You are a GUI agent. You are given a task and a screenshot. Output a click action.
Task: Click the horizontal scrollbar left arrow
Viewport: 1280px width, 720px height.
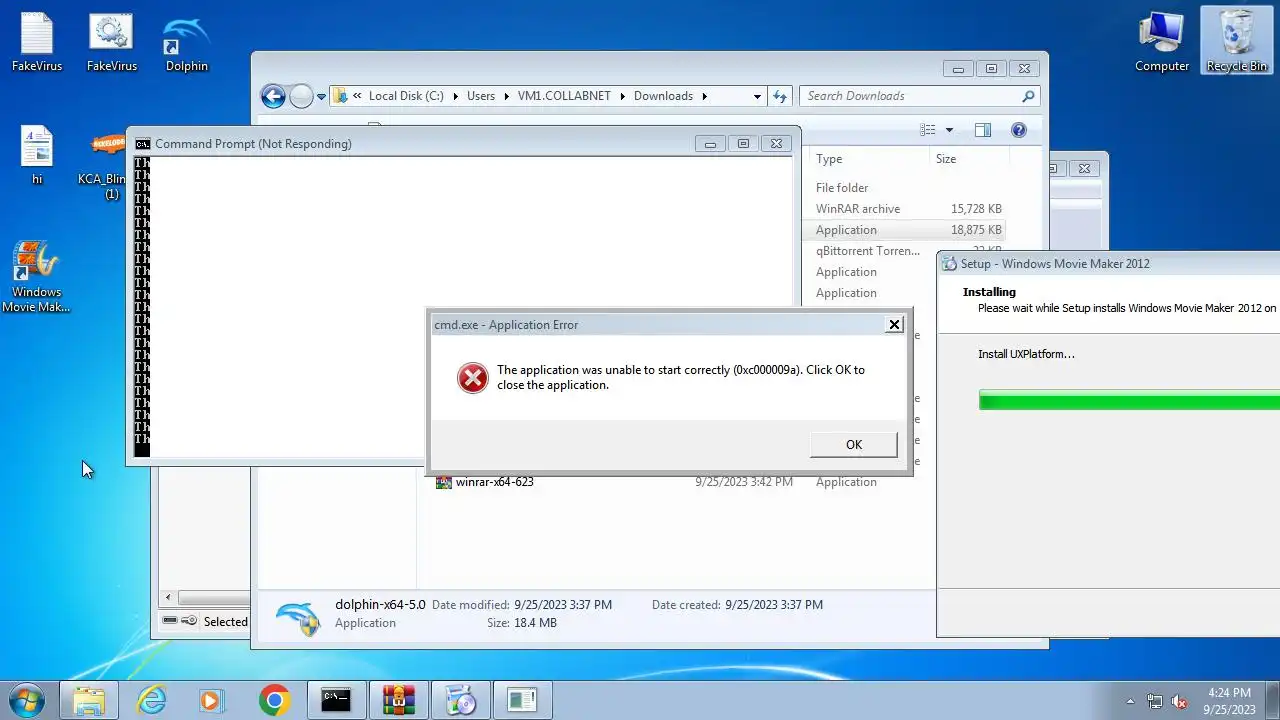[168, 598]
